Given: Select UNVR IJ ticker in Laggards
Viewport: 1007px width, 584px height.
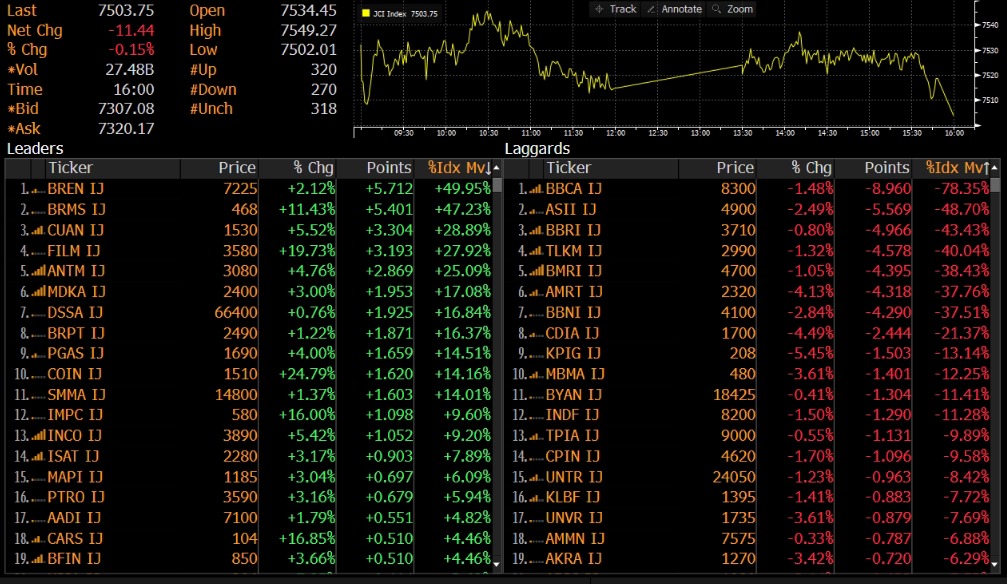Looking at the screenshot, I should [x=574, y=518].
